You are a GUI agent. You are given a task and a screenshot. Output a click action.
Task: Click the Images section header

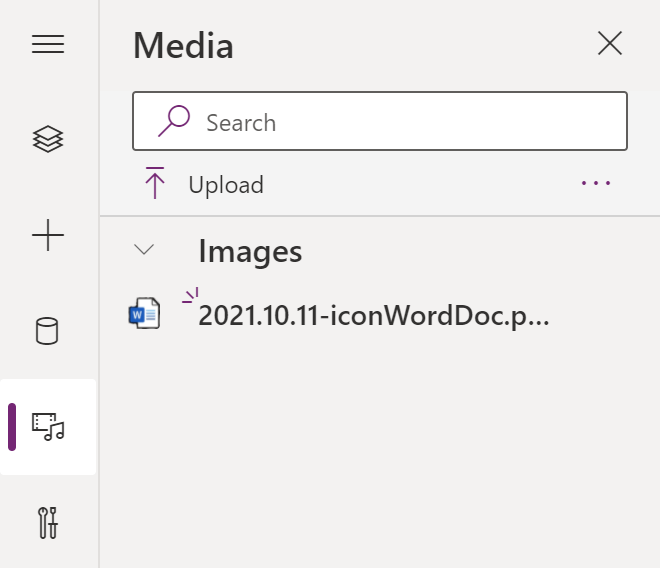pos(250,251)
